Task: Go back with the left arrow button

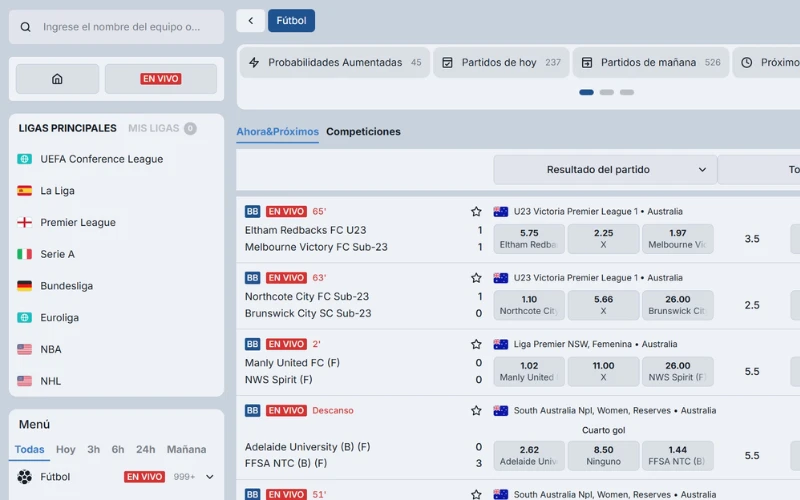Action: point(251,20)
